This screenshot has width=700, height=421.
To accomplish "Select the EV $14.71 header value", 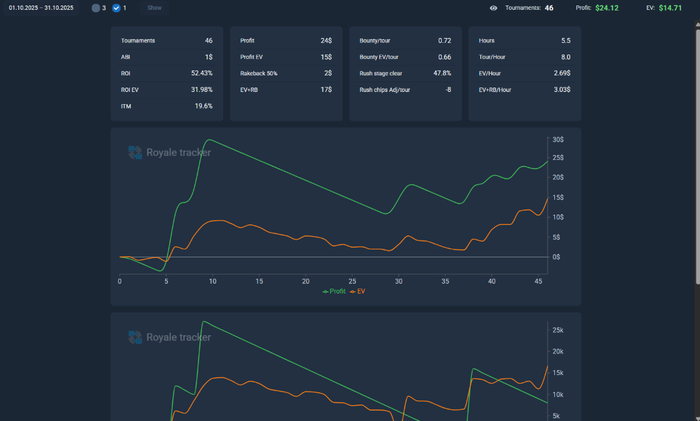I will pyautogui.click(x=670, y=8).
